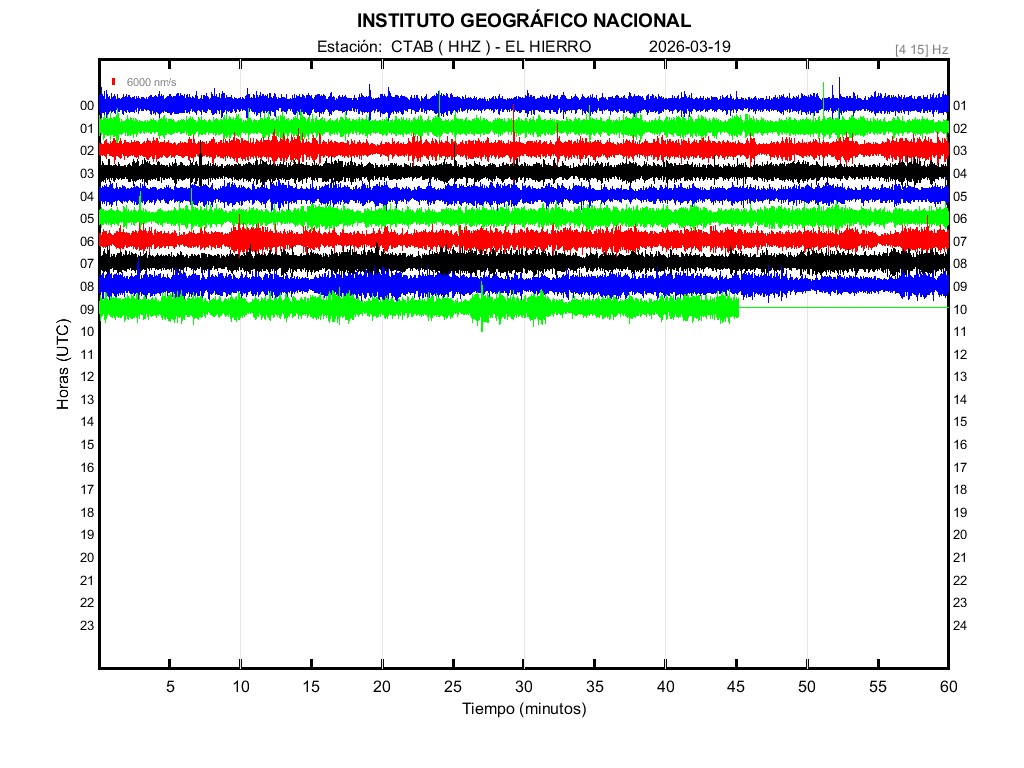Click the 30 minute tick on the time axis
Screen dimensions: 1024x768
click(523, 686)
